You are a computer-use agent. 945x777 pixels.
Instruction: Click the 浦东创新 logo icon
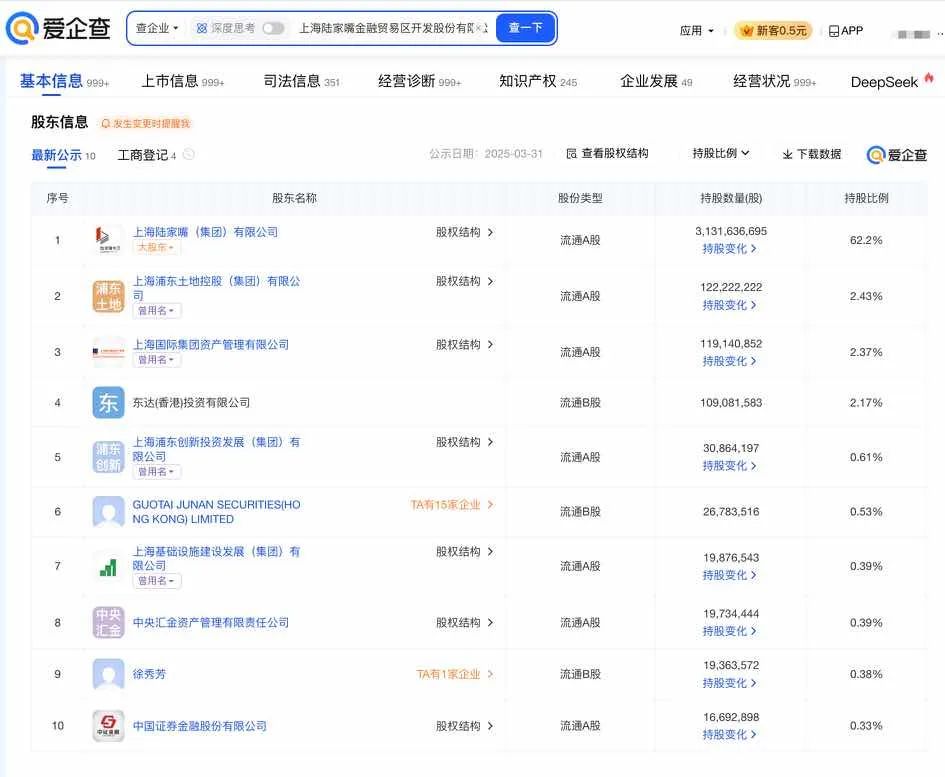pos(108,457)
